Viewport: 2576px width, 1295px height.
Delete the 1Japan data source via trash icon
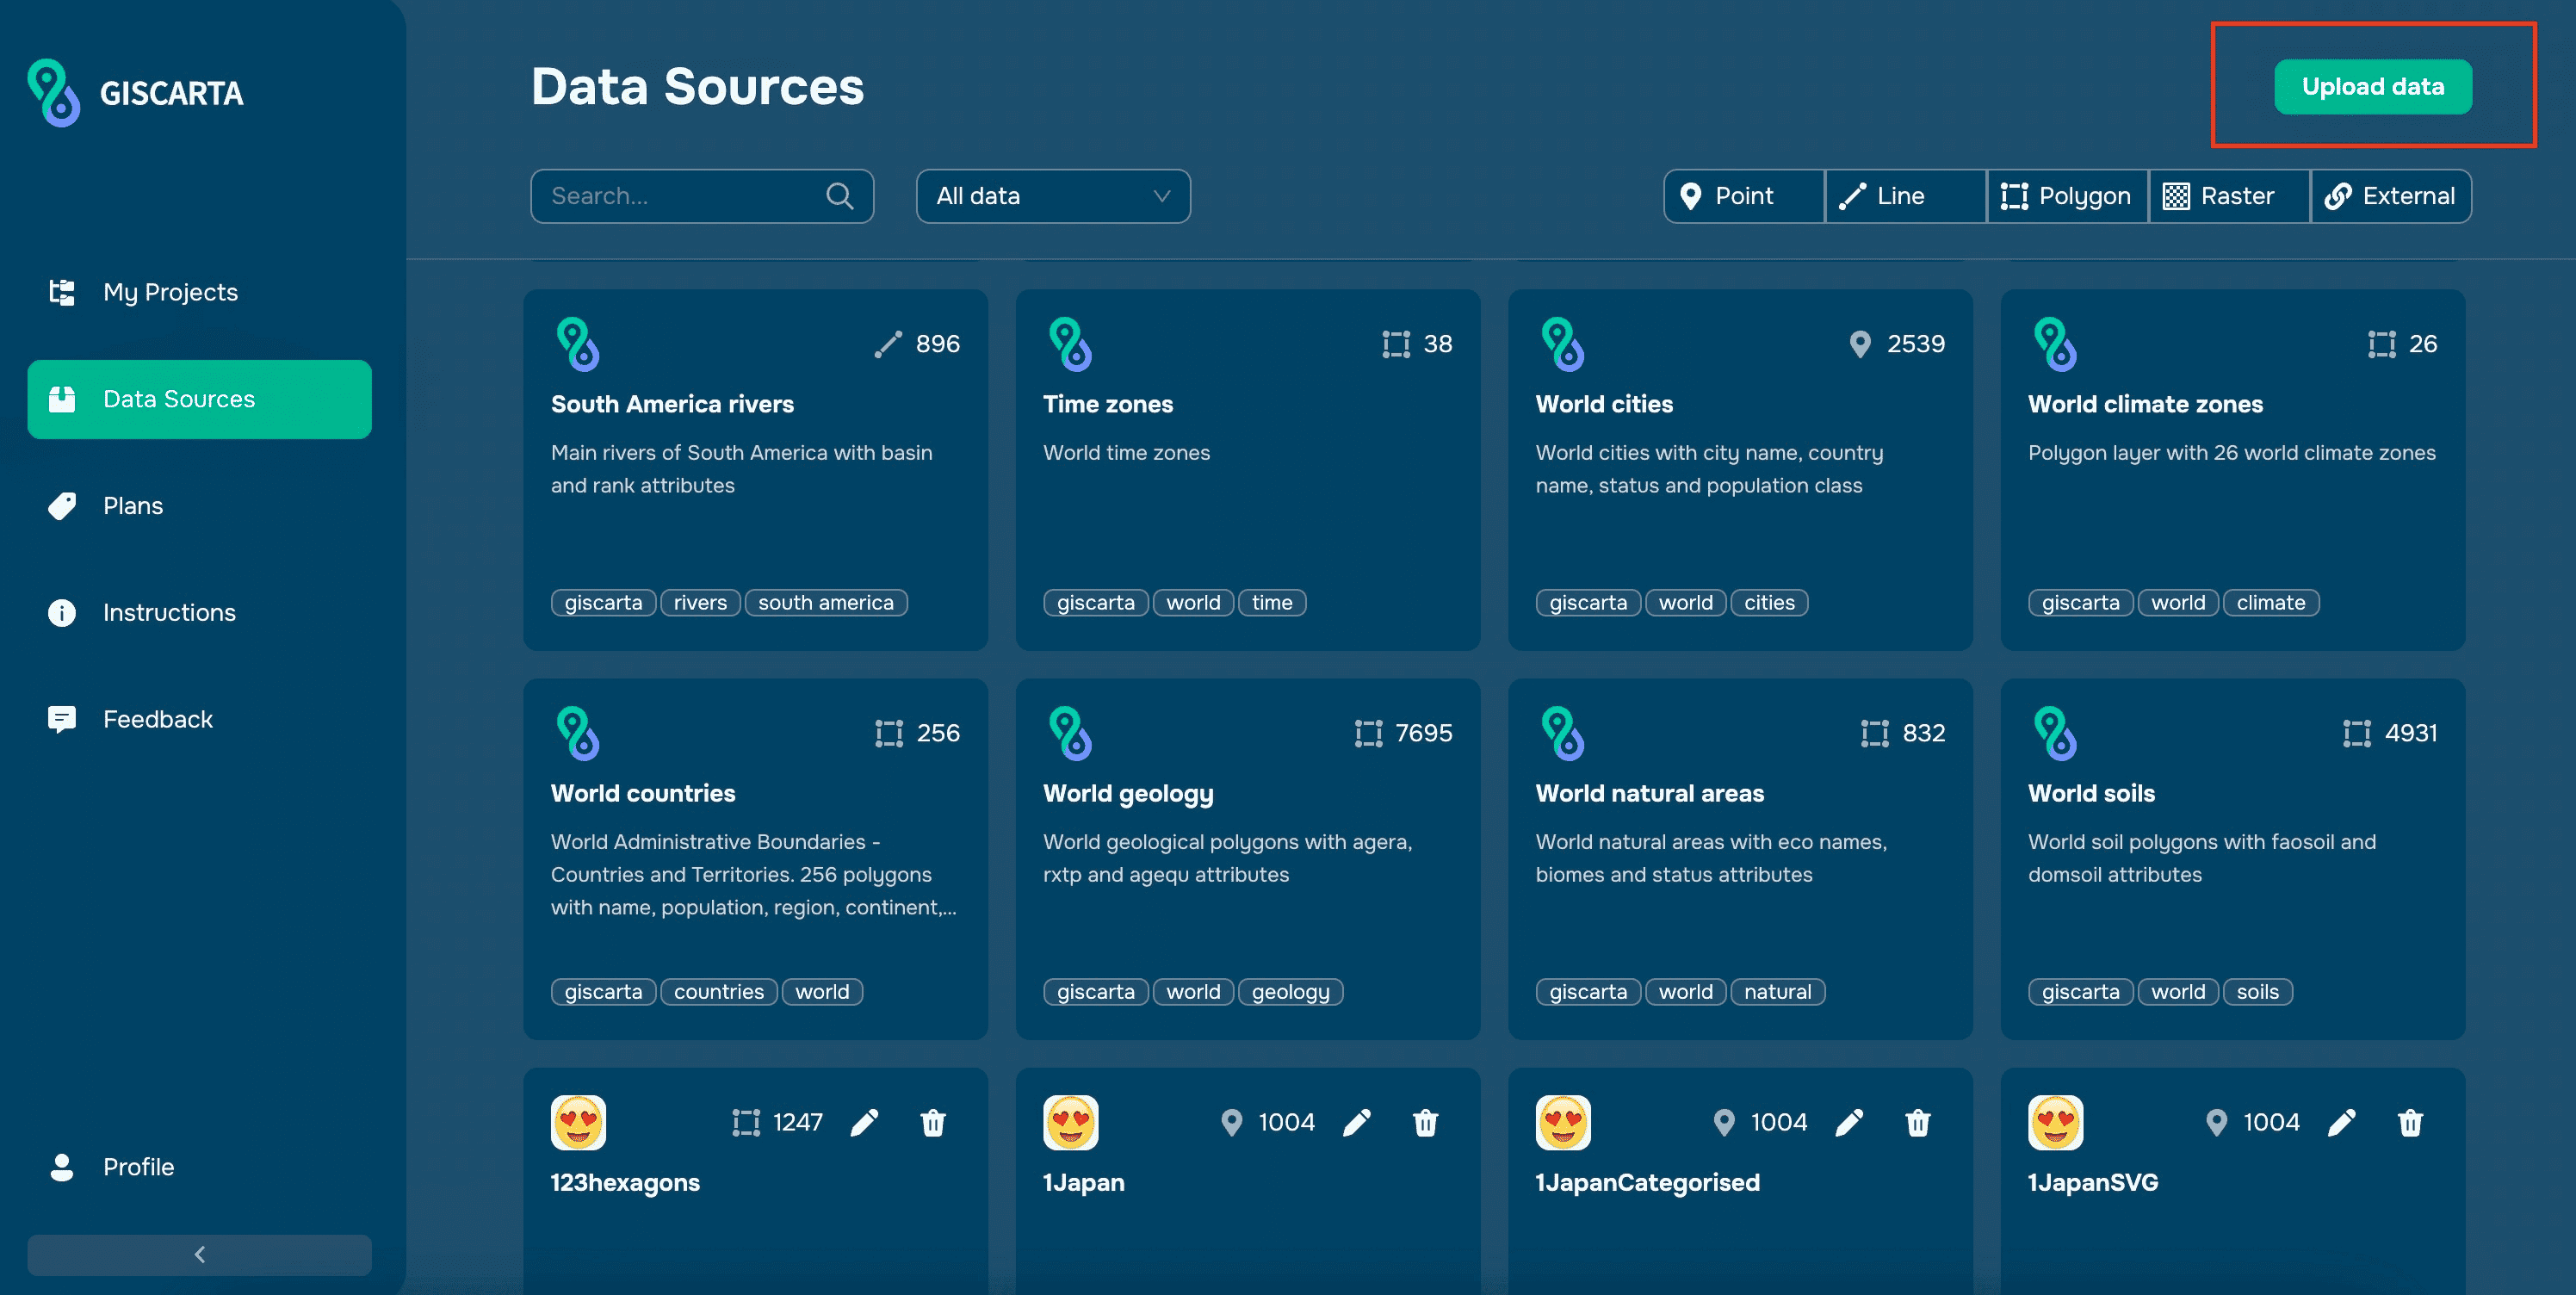pyautogui.click(x=1425, y=1122)
